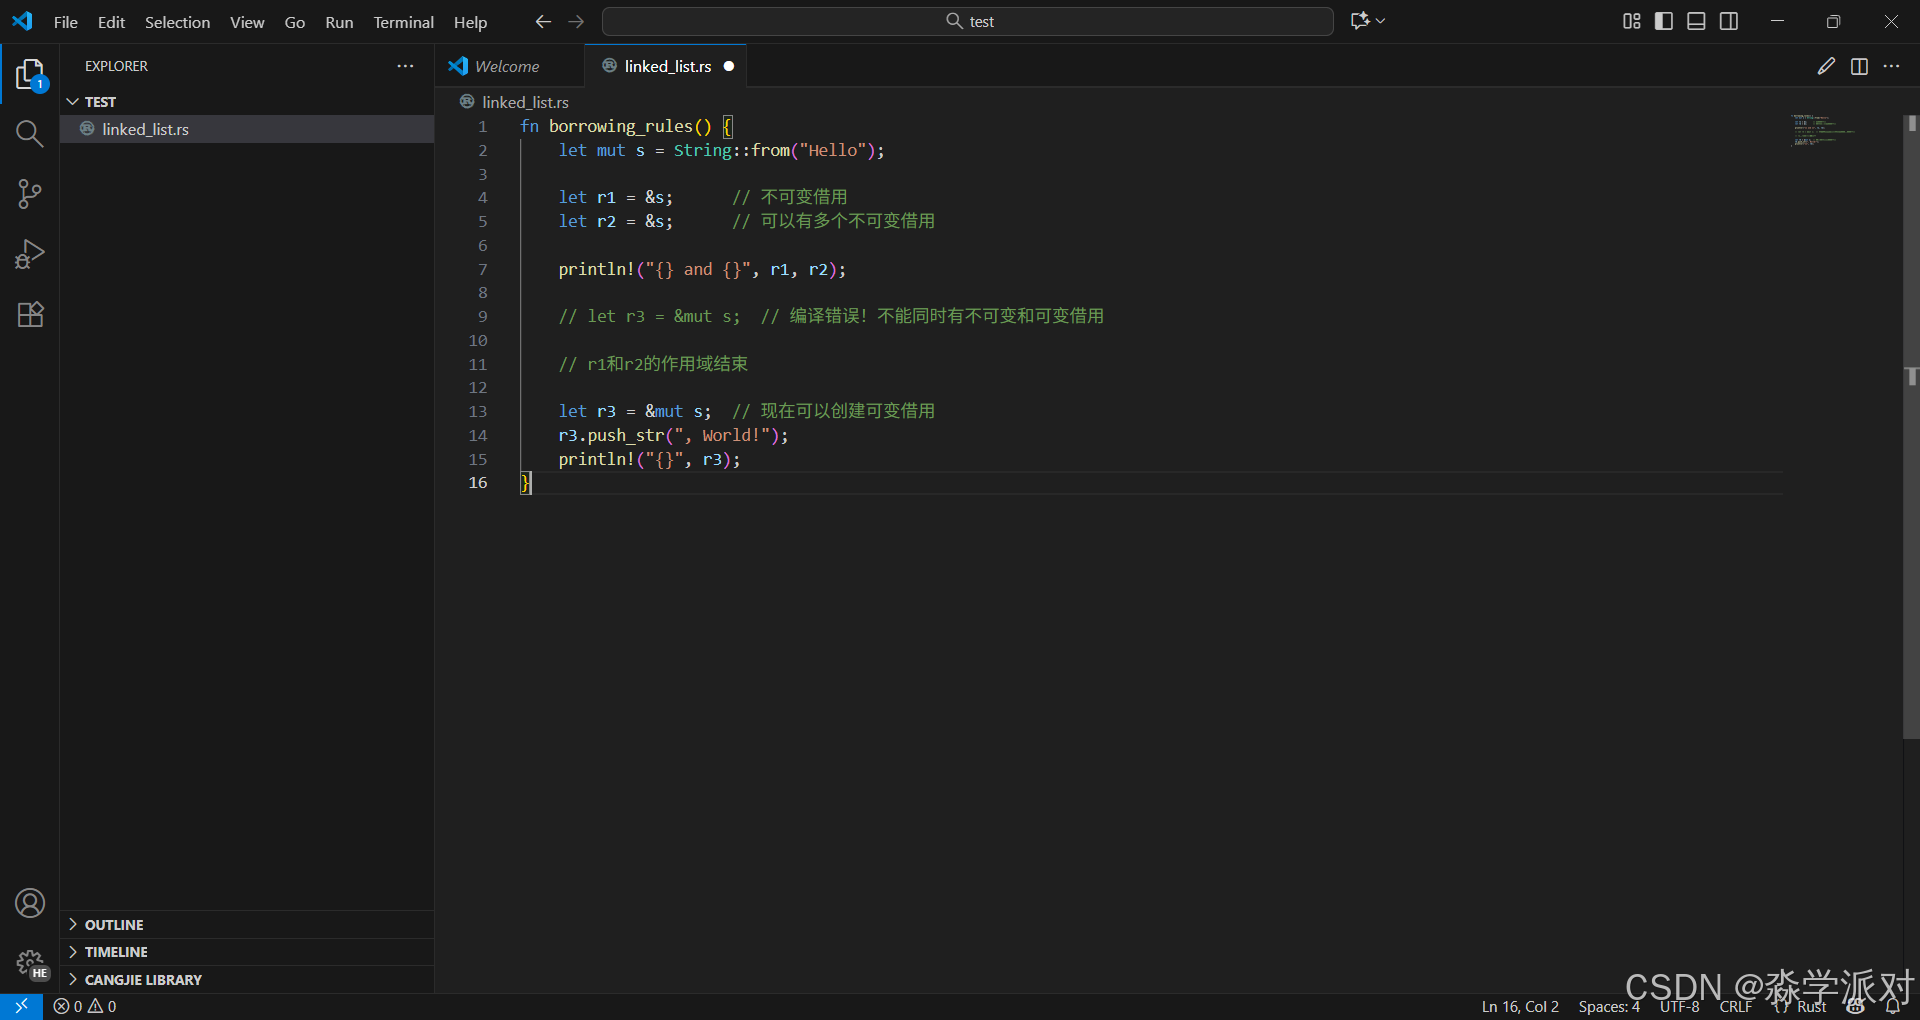Switch to the Welcome tab
Screen dimensions: 1920x1020
[511, 66]
